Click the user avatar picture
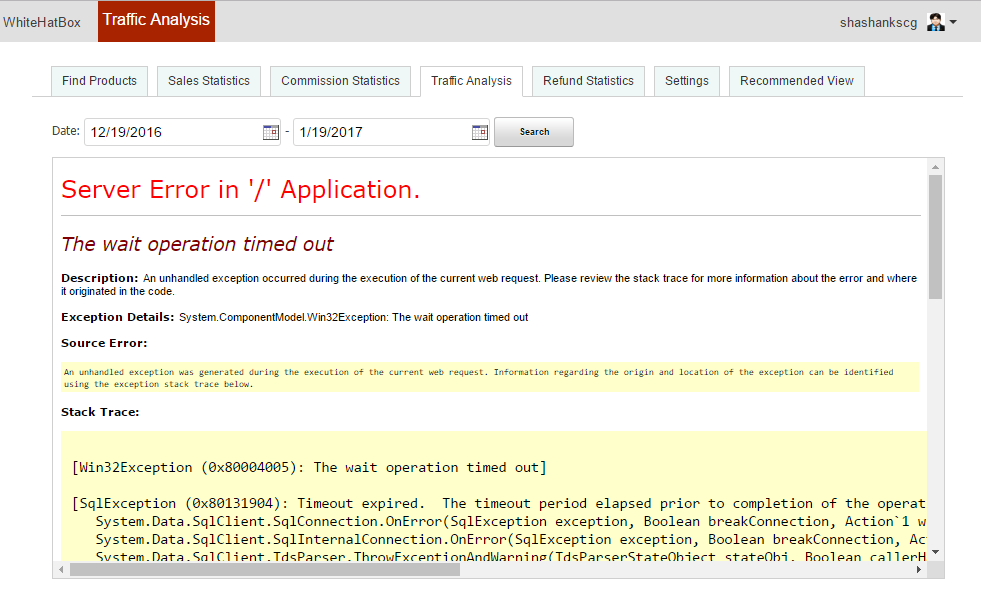The width and height of the screenshot is (981, 595). click(935, 22)
